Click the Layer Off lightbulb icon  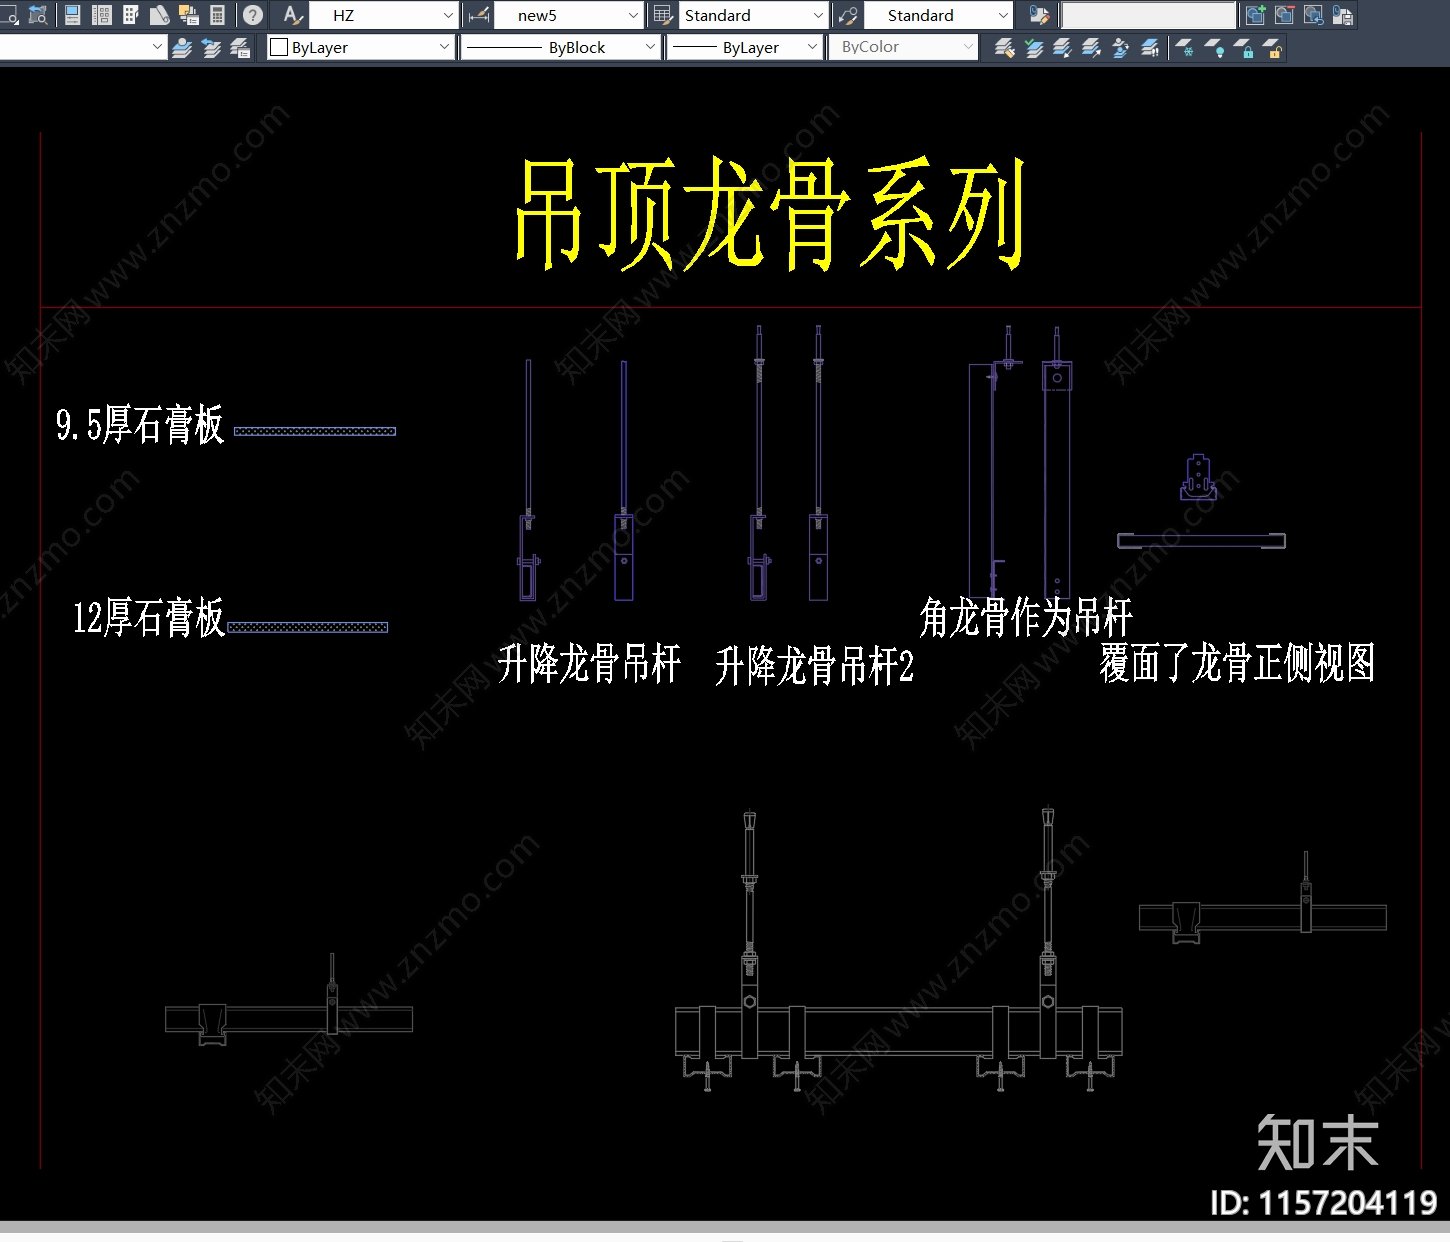click(1214, 47)
